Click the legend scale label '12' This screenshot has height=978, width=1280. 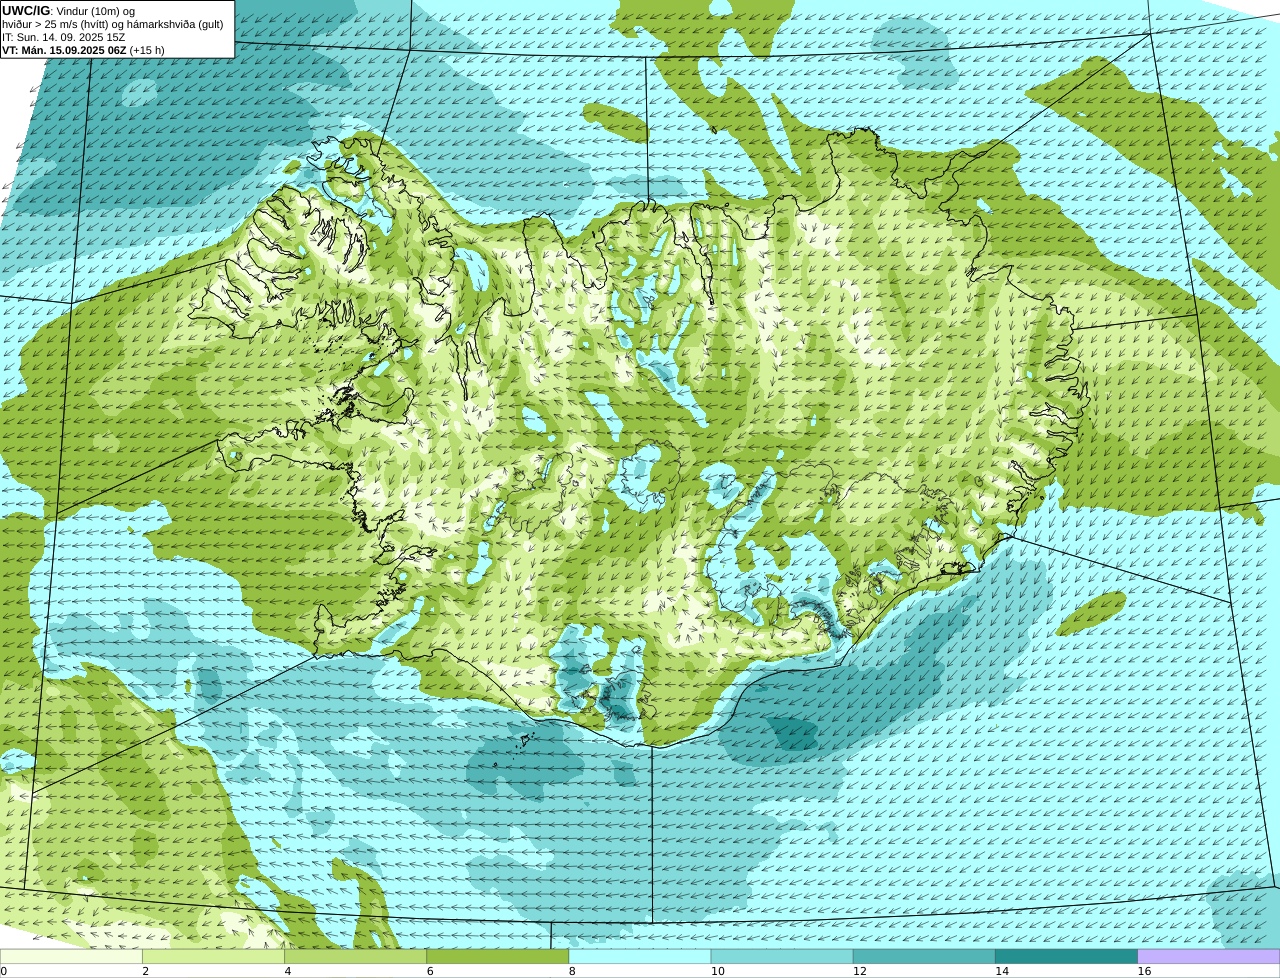860,971
